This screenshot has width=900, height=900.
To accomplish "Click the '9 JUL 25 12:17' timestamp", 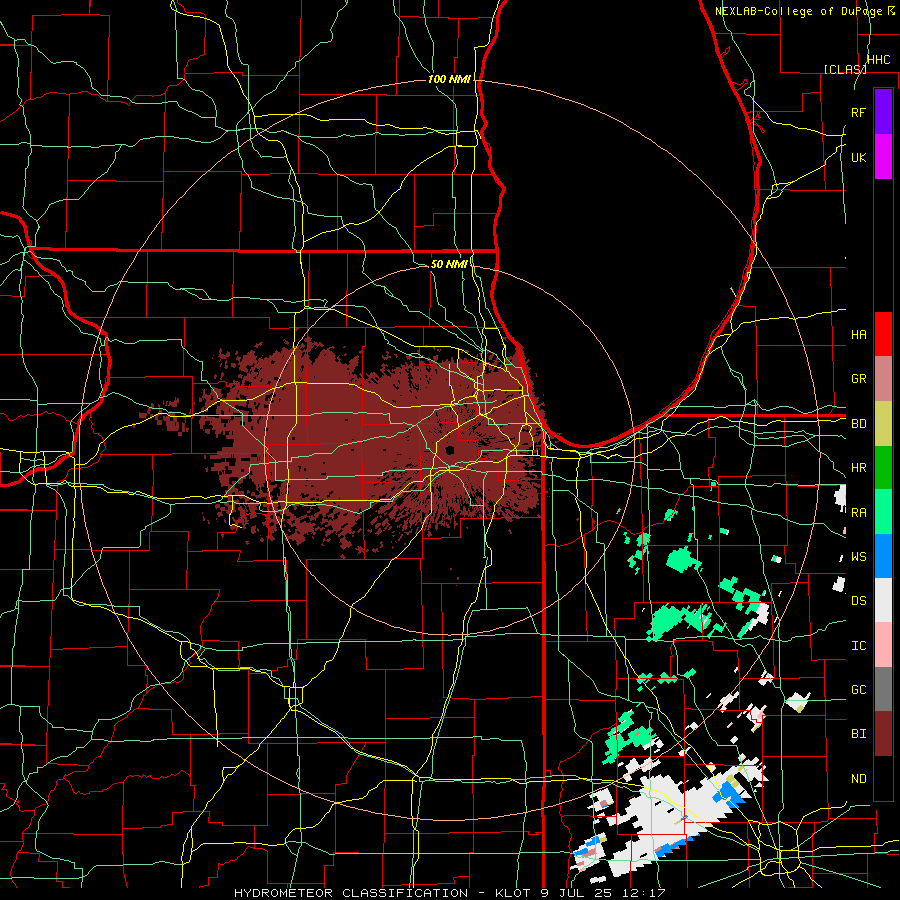I will click(603, 893).
